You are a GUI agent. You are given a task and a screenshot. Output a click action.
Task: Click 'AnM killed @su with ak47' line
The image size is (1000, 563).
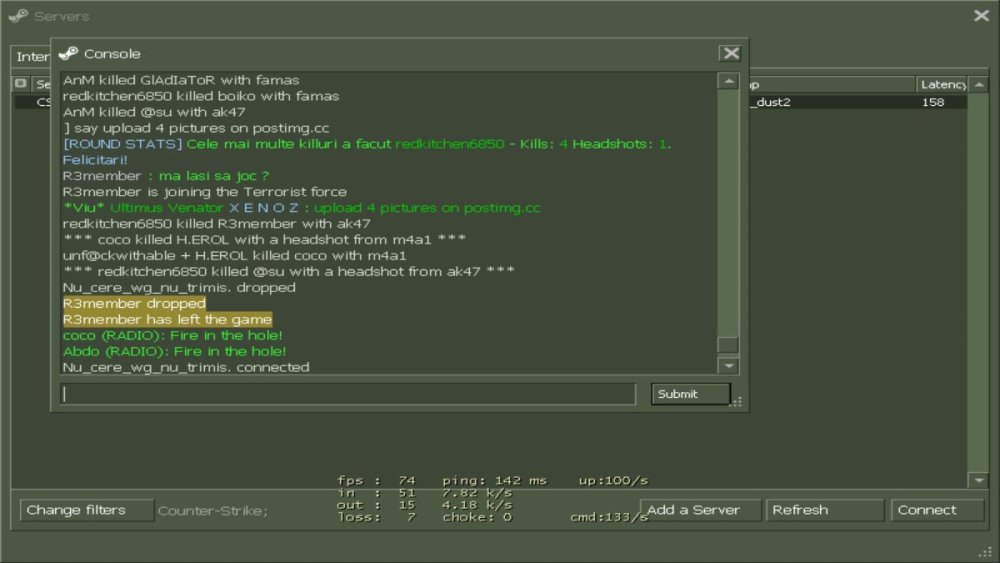[154, 112]
